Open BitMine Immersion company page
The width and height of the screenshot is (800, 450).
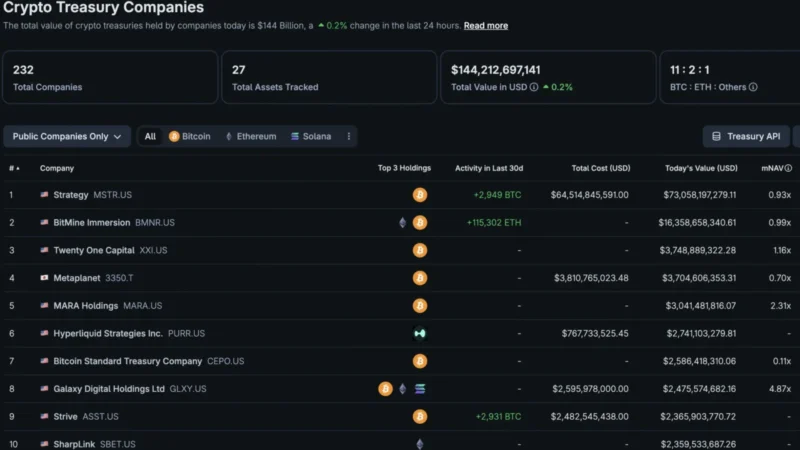pos(92,222)
